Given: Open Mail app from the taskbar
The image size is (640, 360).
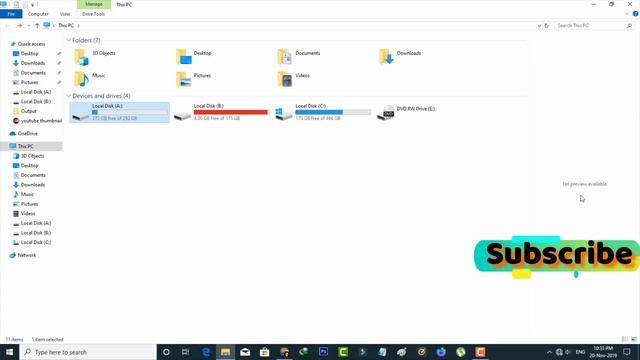Looking at the screenshot, I should [x=245, y=352].
